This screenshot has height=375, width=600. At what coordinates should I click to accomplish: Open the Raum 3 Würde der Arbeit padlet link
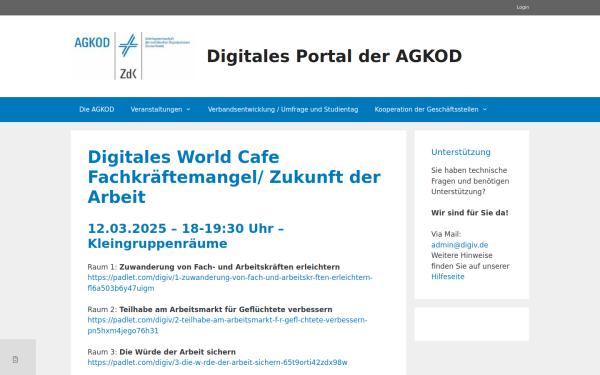coord(217,362)
